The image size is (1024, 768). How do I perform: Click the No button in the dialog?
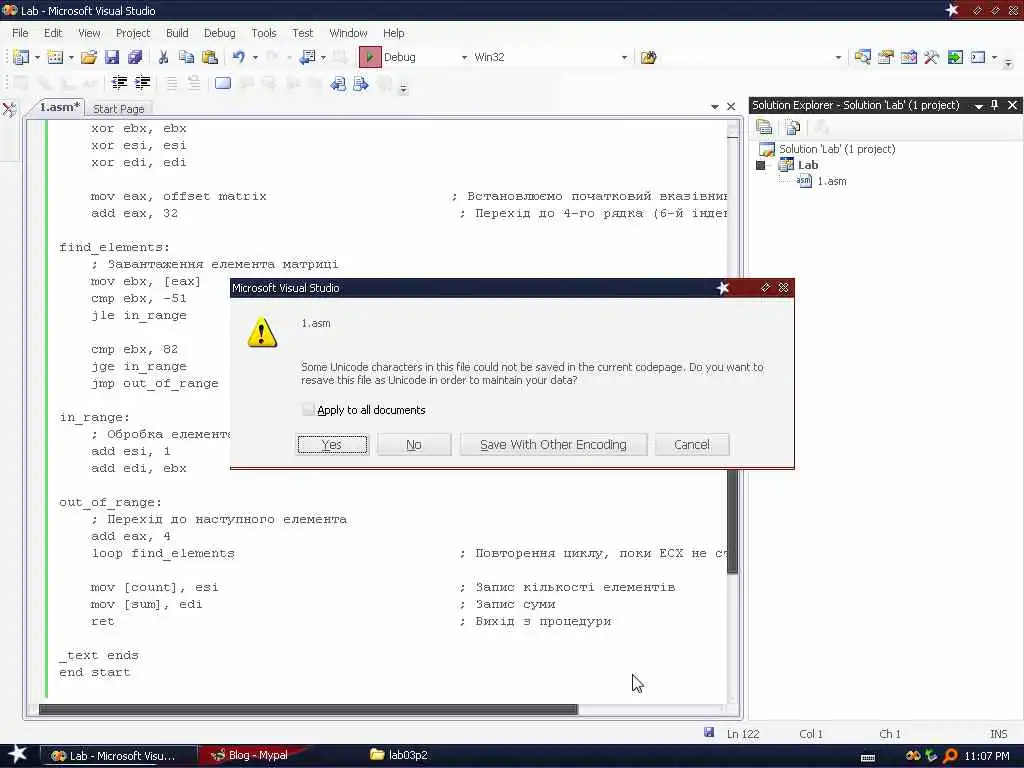tap(414, 445)
